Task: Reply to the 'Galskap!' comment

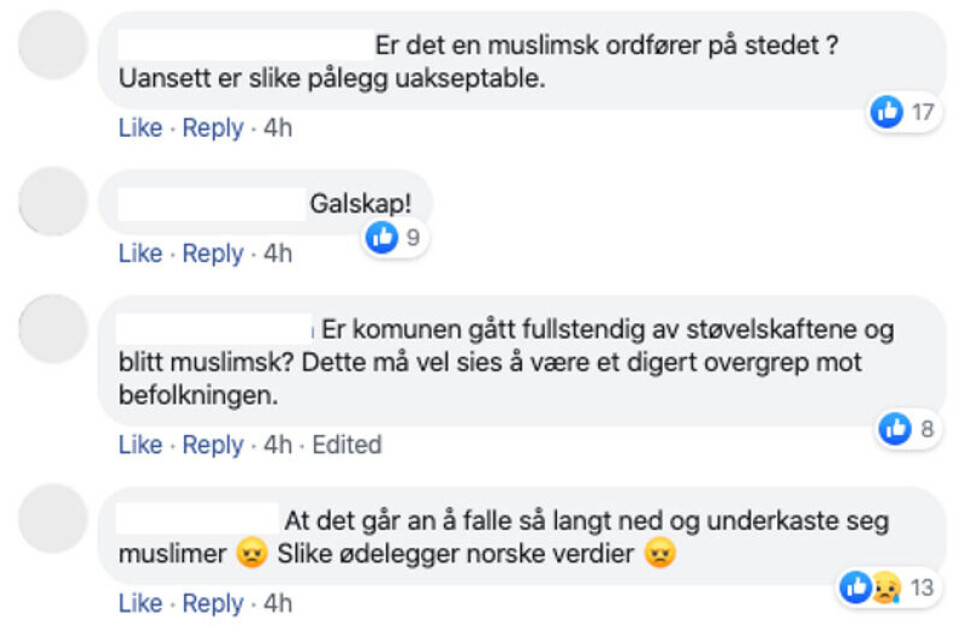Action: point(213,254)
